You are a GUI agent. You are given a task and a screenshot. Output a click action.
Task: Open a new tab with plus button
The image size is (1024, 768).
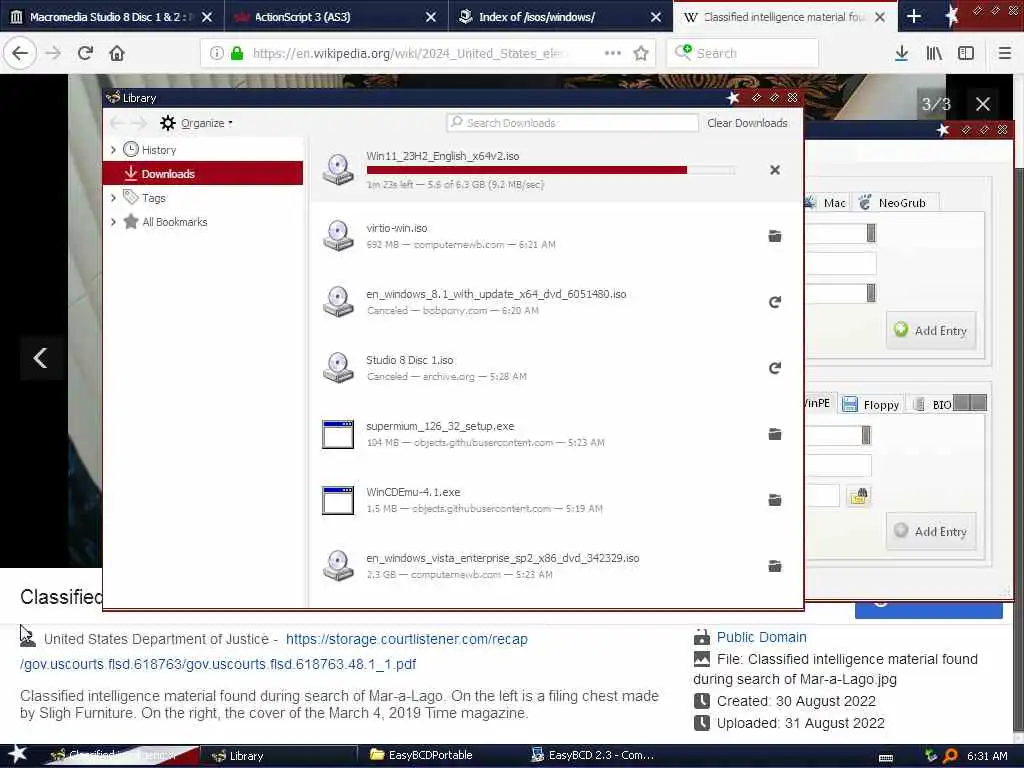[x=914, y=16]
